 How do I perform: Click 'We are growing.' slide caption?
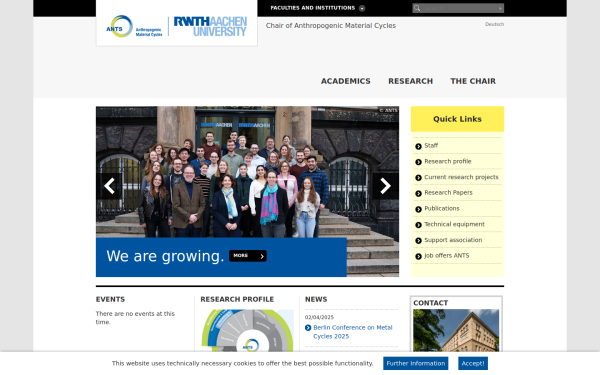[165, 256]
